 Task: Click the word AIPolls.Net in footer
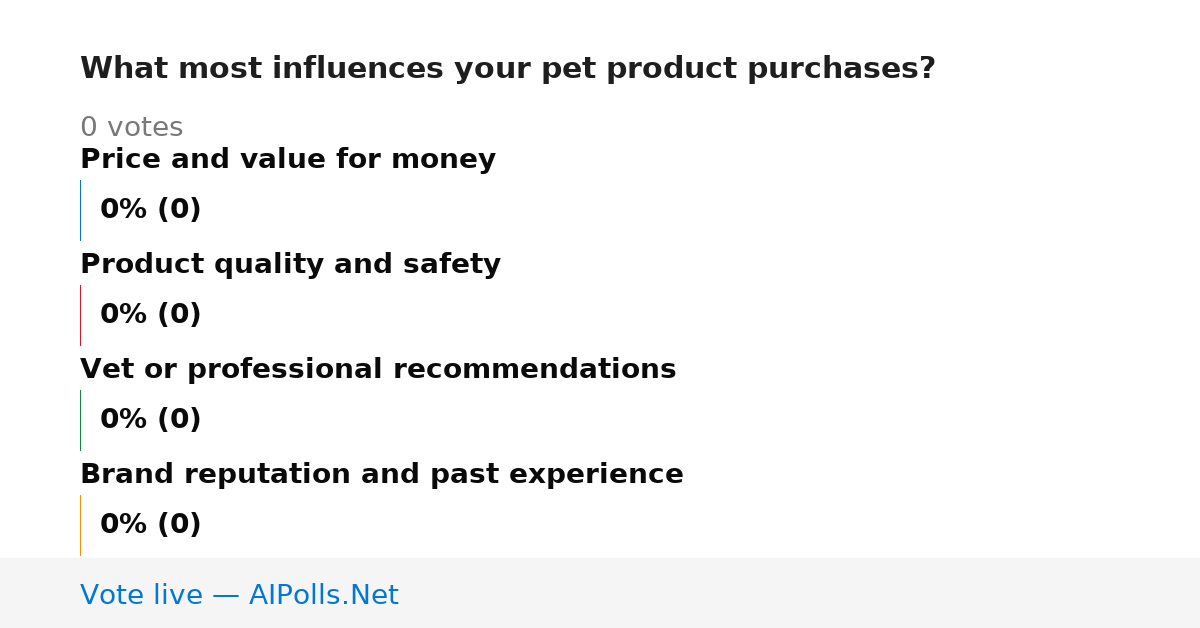[x=323, y=596]
